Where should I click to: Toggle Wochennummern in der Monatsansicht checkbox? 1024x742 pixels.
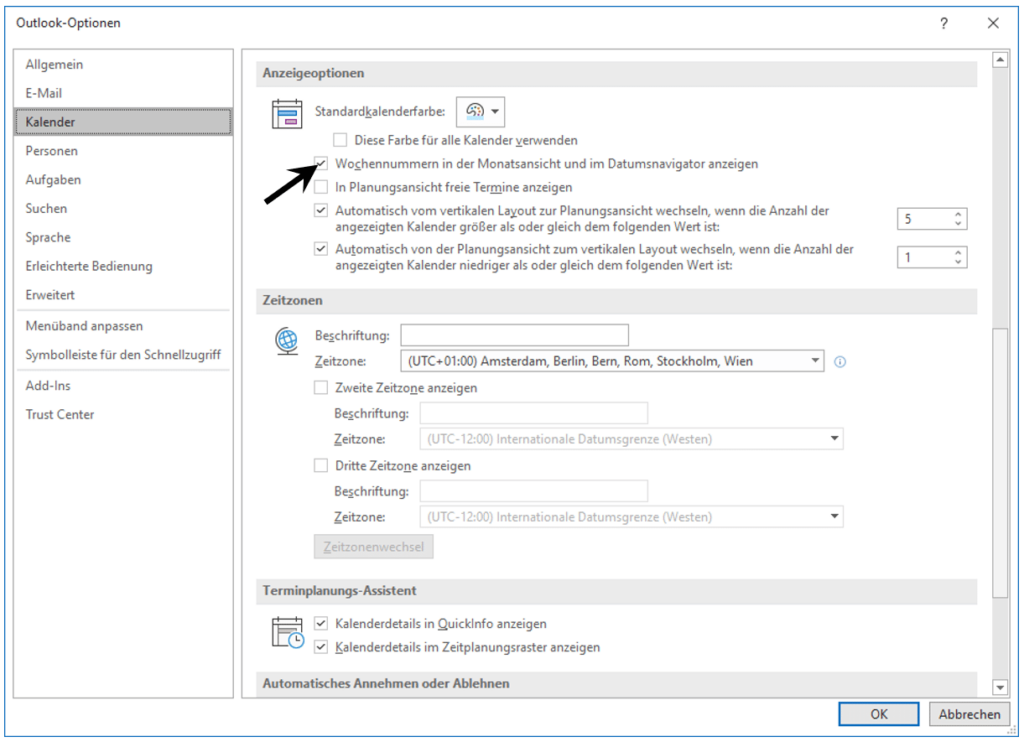(321, 163)
